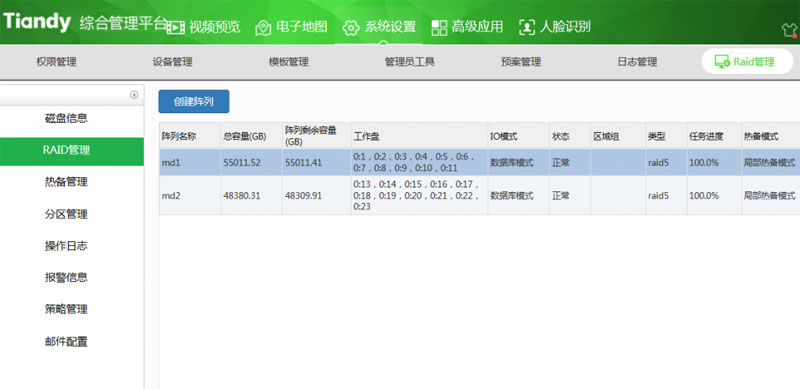Screen dimensions: 800x389
Task: Click the shirt skin icon at top right
Action: (790, 30)
